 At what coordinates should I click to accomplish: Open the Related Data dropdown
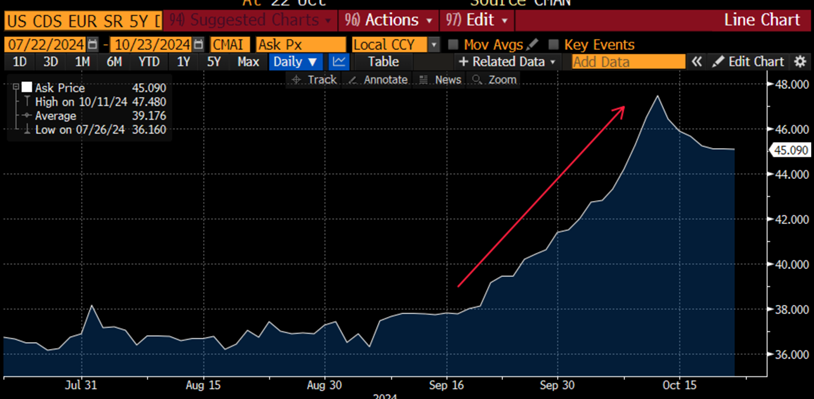508,62
